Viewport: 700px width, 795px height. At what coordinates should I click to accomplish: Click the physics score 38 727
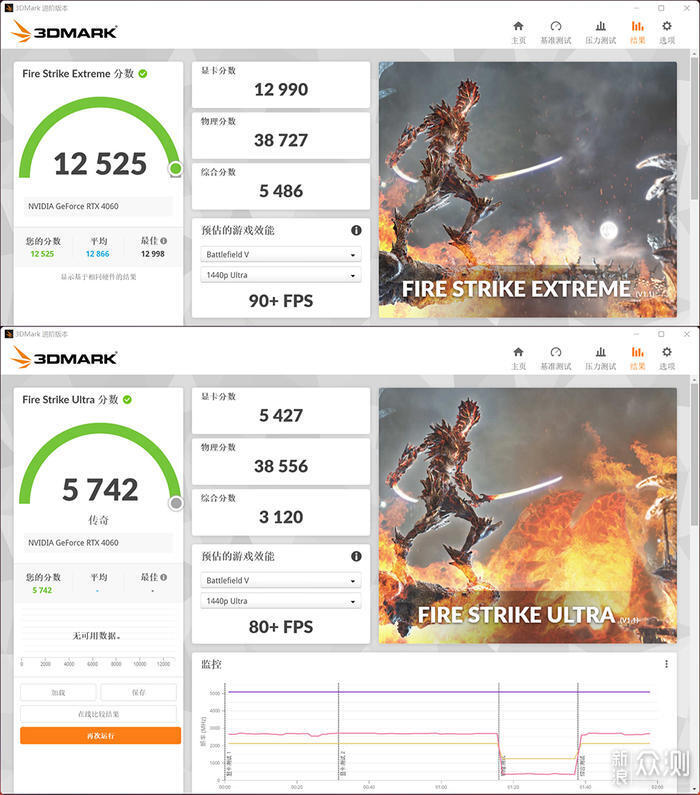[x=281, y=140]
